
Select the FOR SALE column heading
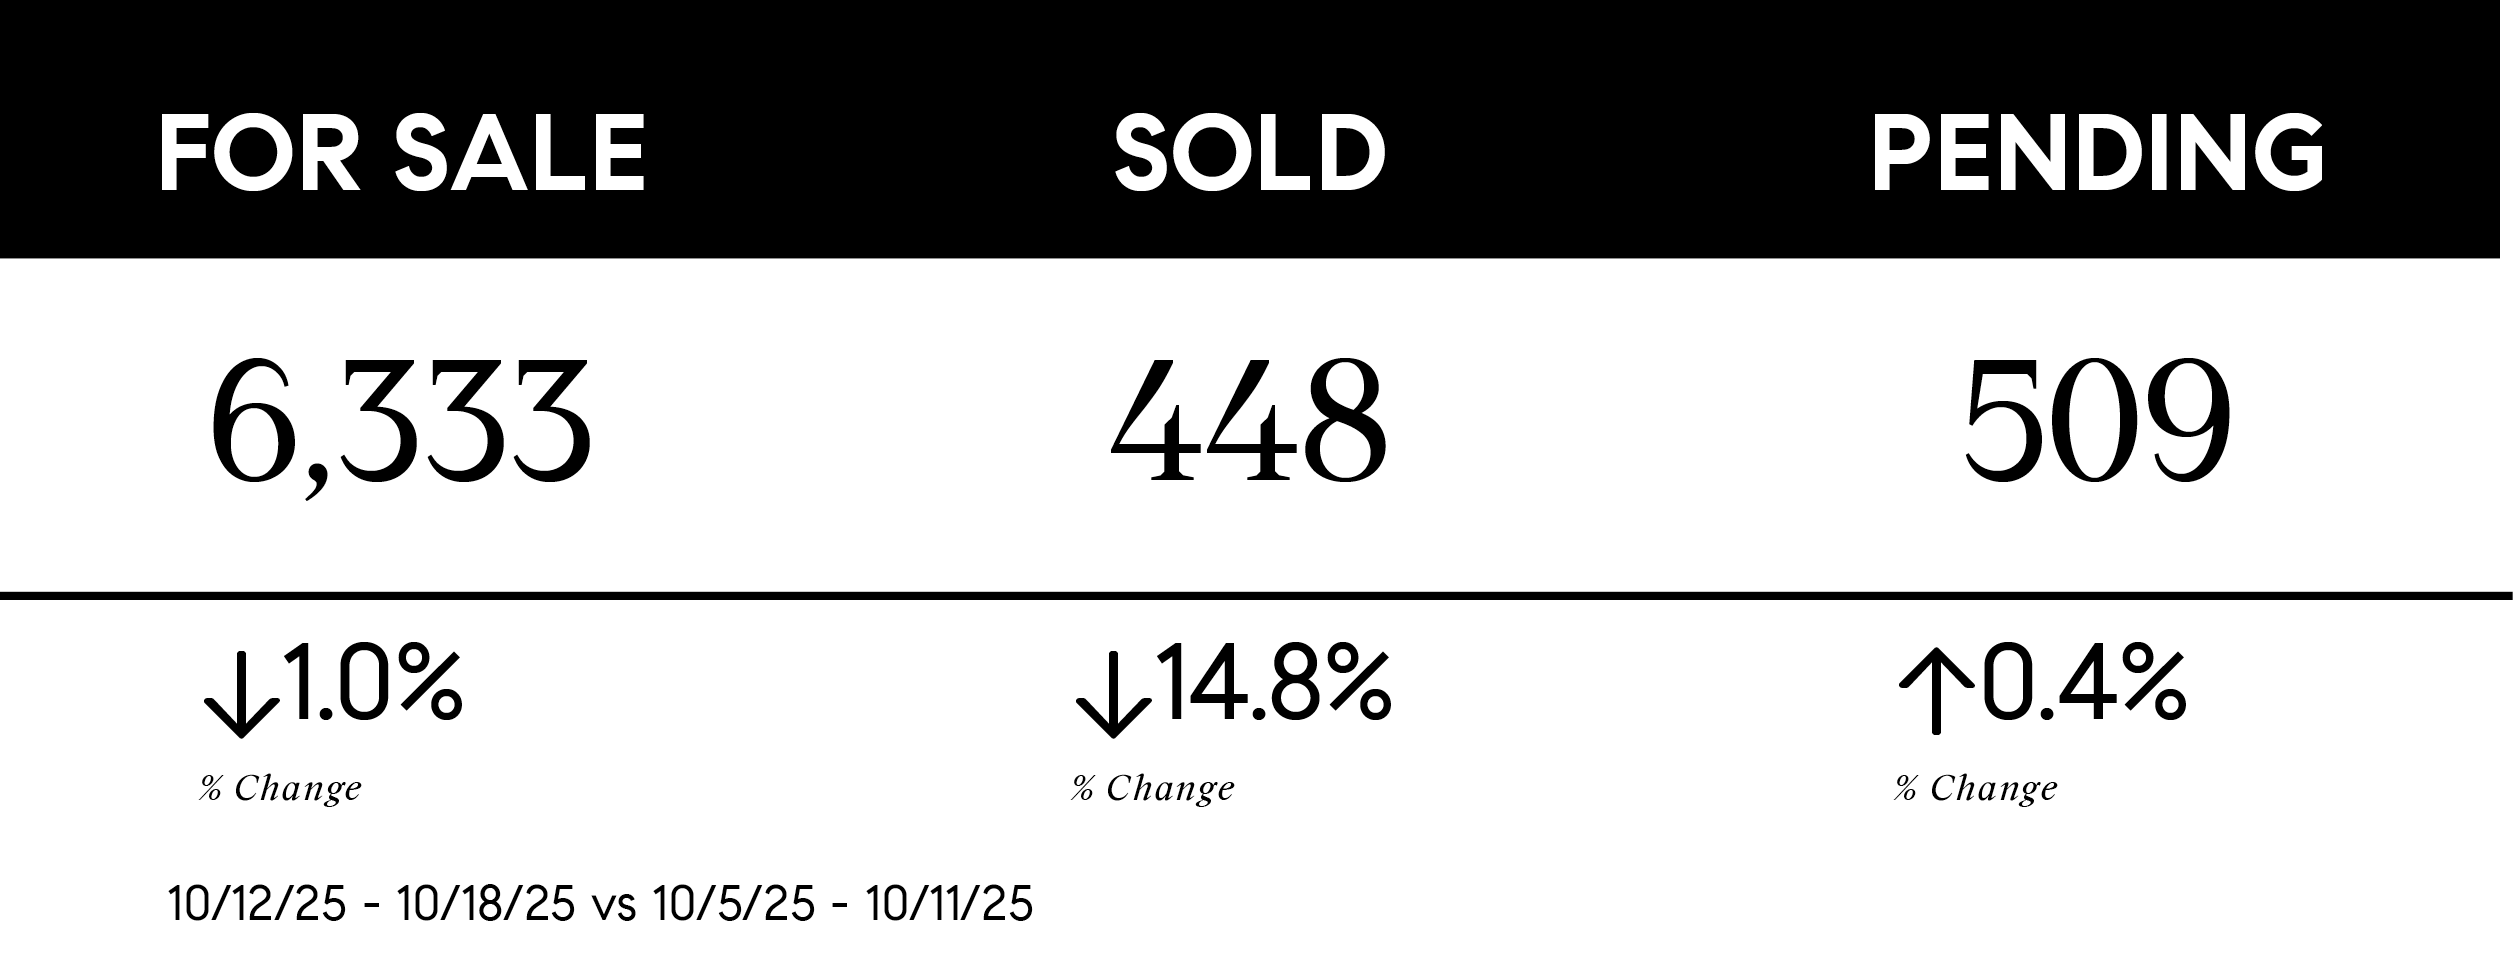402,154
